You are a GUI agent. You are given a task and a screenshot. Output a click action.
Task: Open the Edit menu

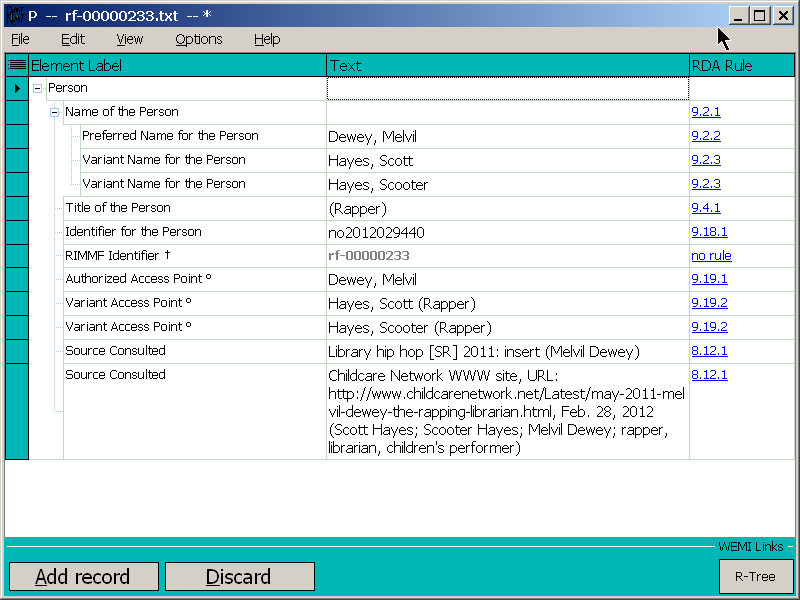pos(73,39)
